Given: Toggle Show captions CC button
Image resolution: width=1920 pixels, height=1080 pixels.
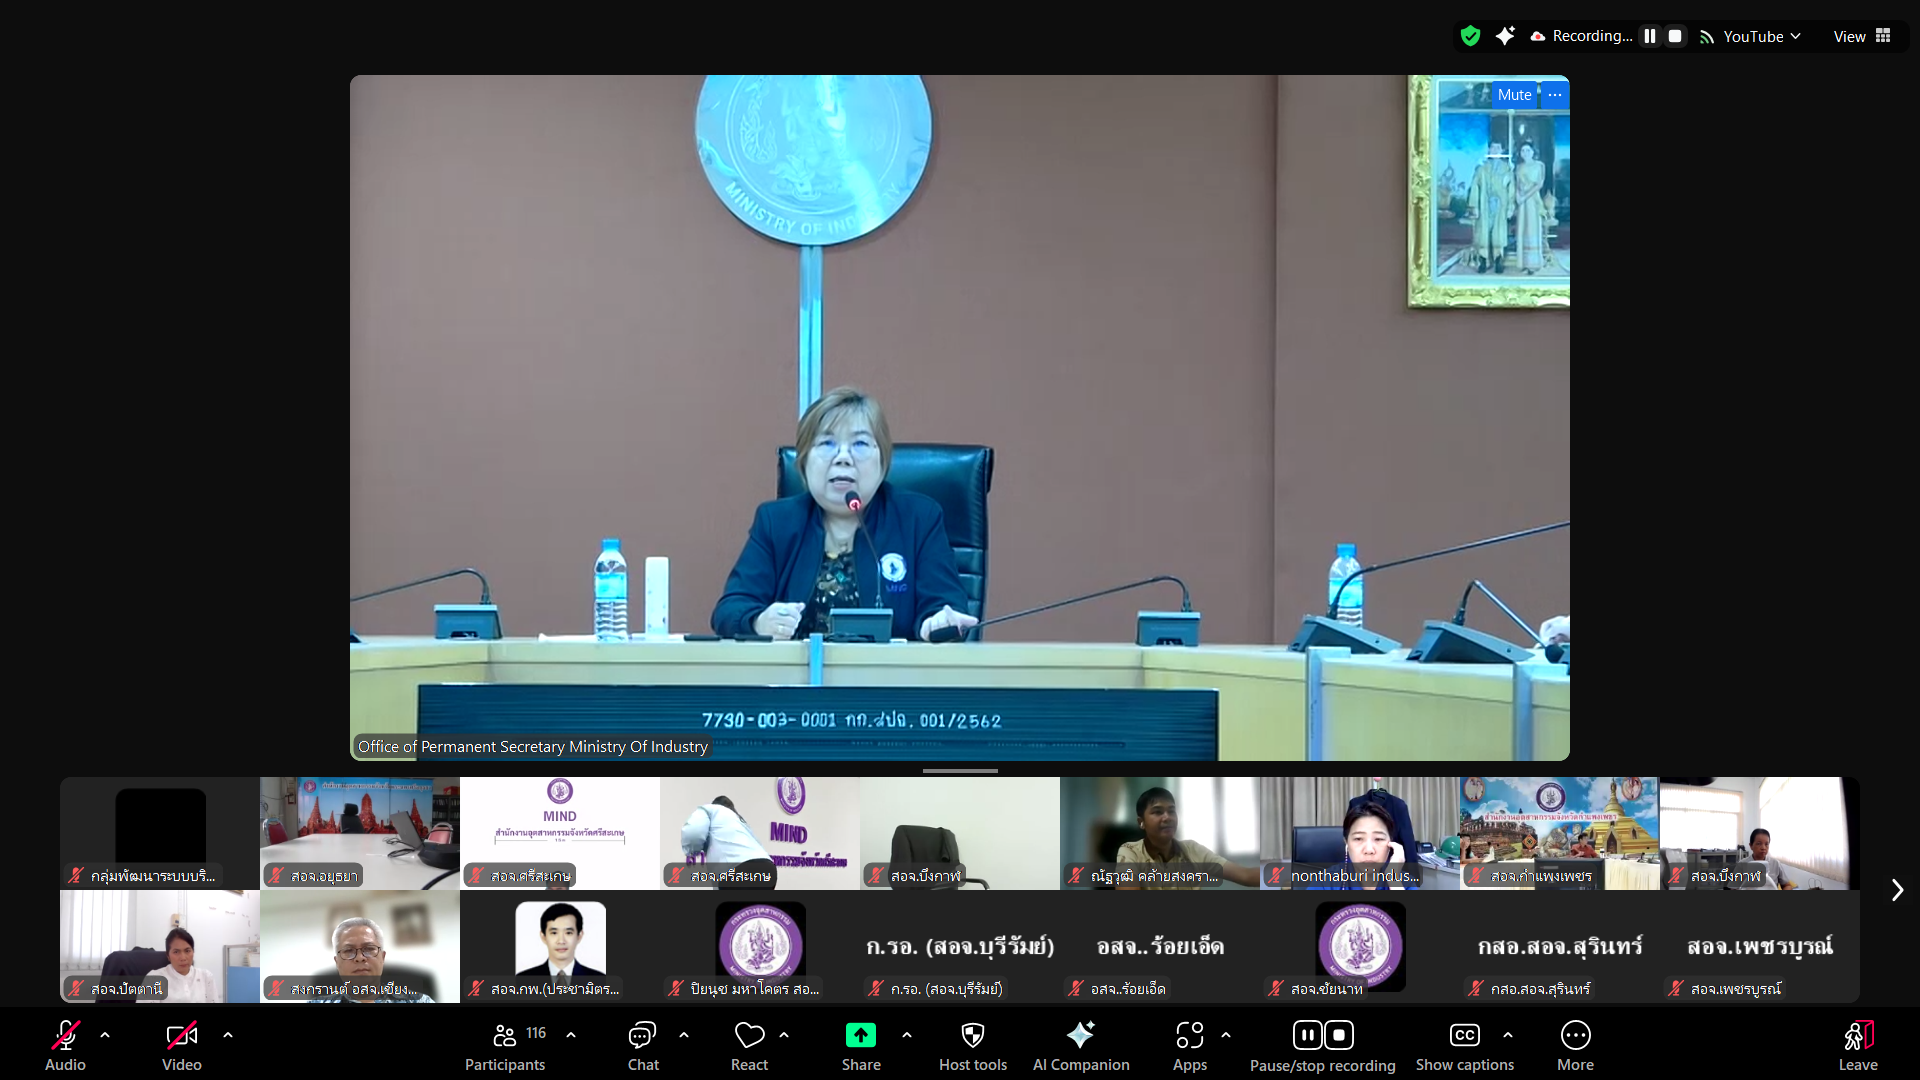Looking at the screenshot, I should tap(1464, 1045).
